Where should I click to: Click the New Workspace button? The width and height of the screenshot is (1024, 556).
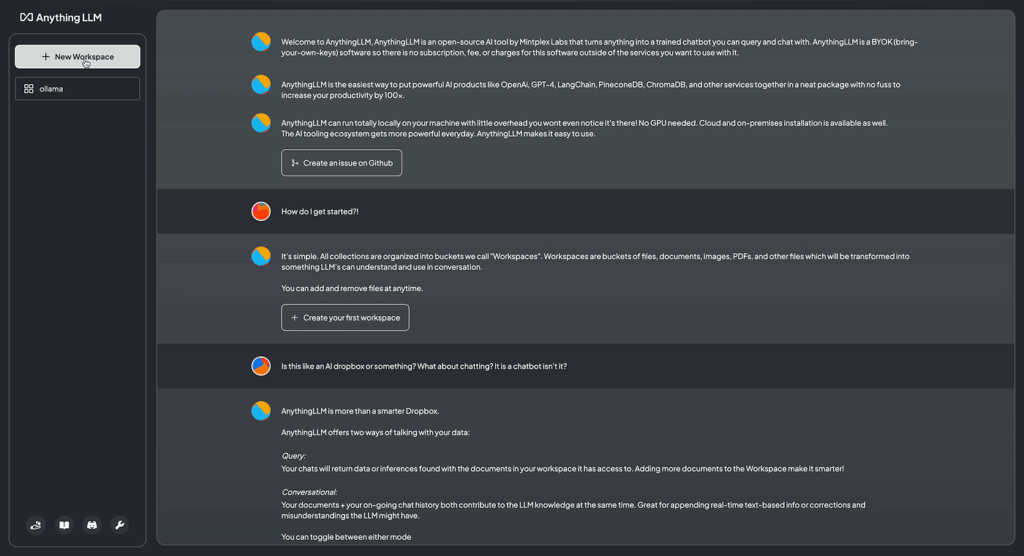coord(77,57)
